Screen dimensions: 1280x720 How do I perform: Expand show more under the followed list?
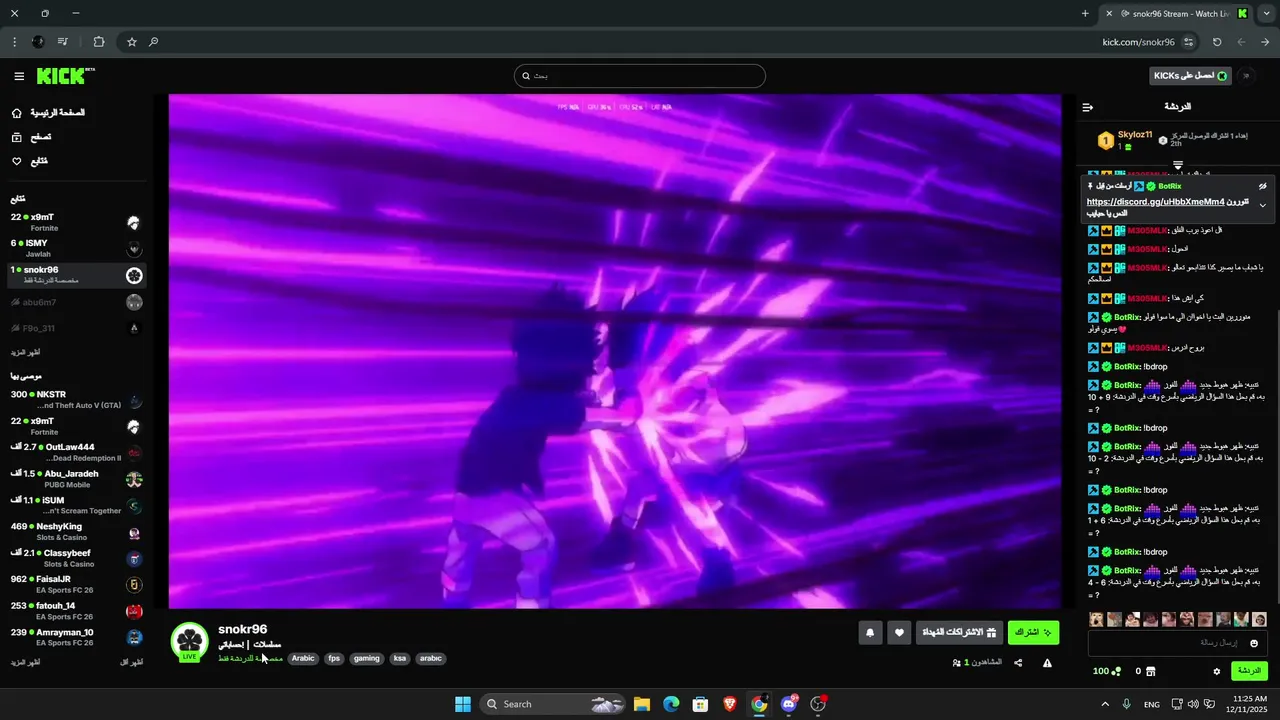point(25,353)
